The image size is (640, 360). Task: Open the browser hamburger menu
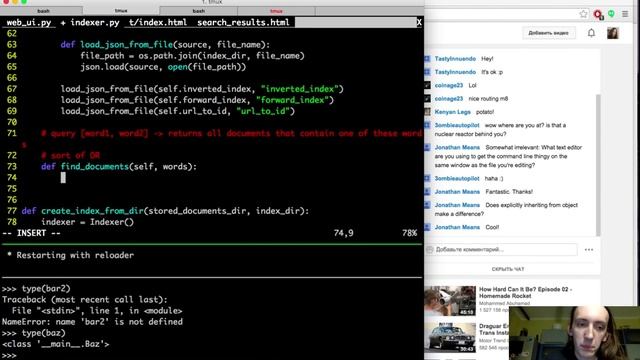click(625, 14)
